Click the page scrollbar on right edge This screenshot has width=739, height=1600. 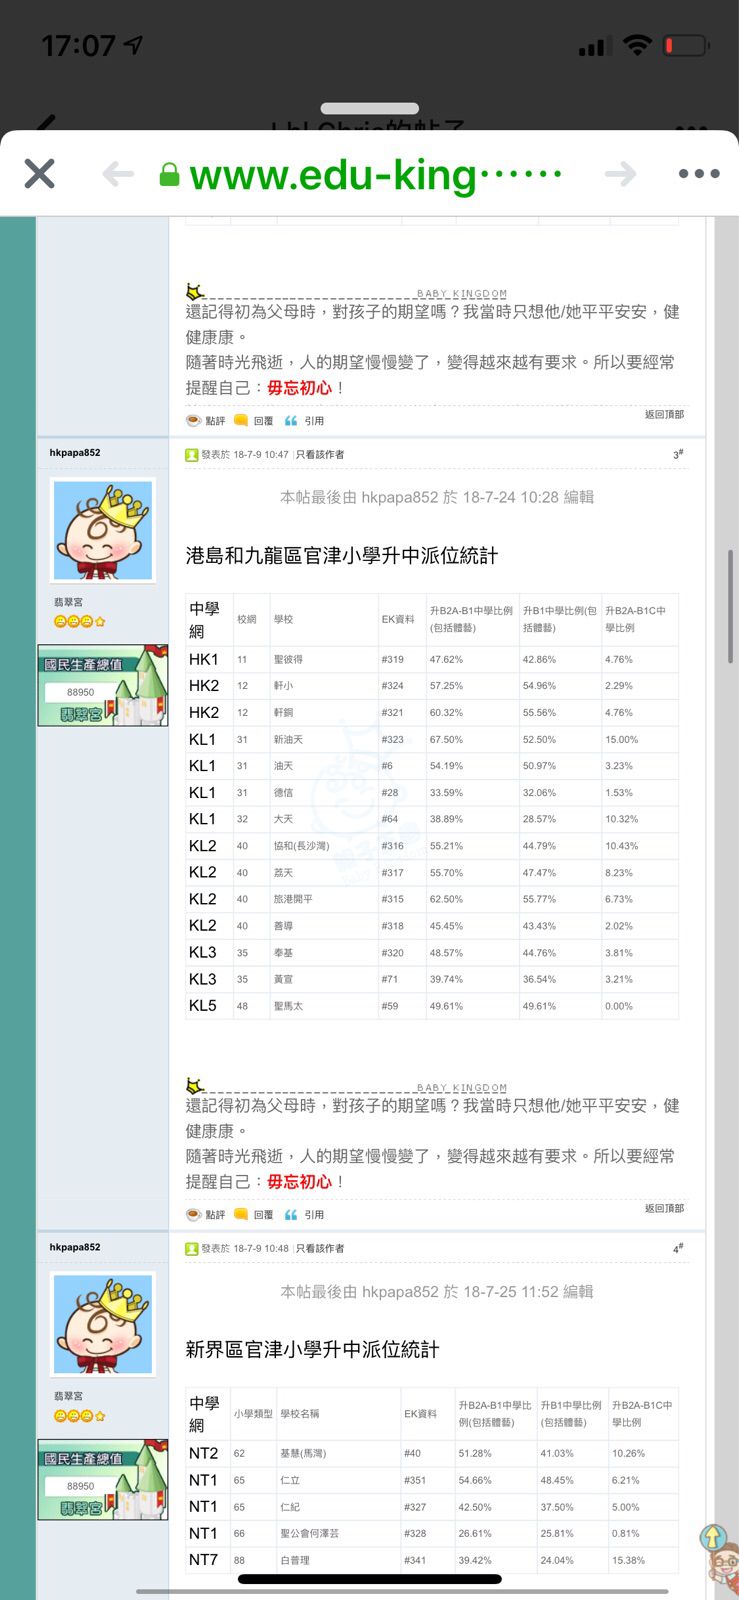(x=731, y=605)
